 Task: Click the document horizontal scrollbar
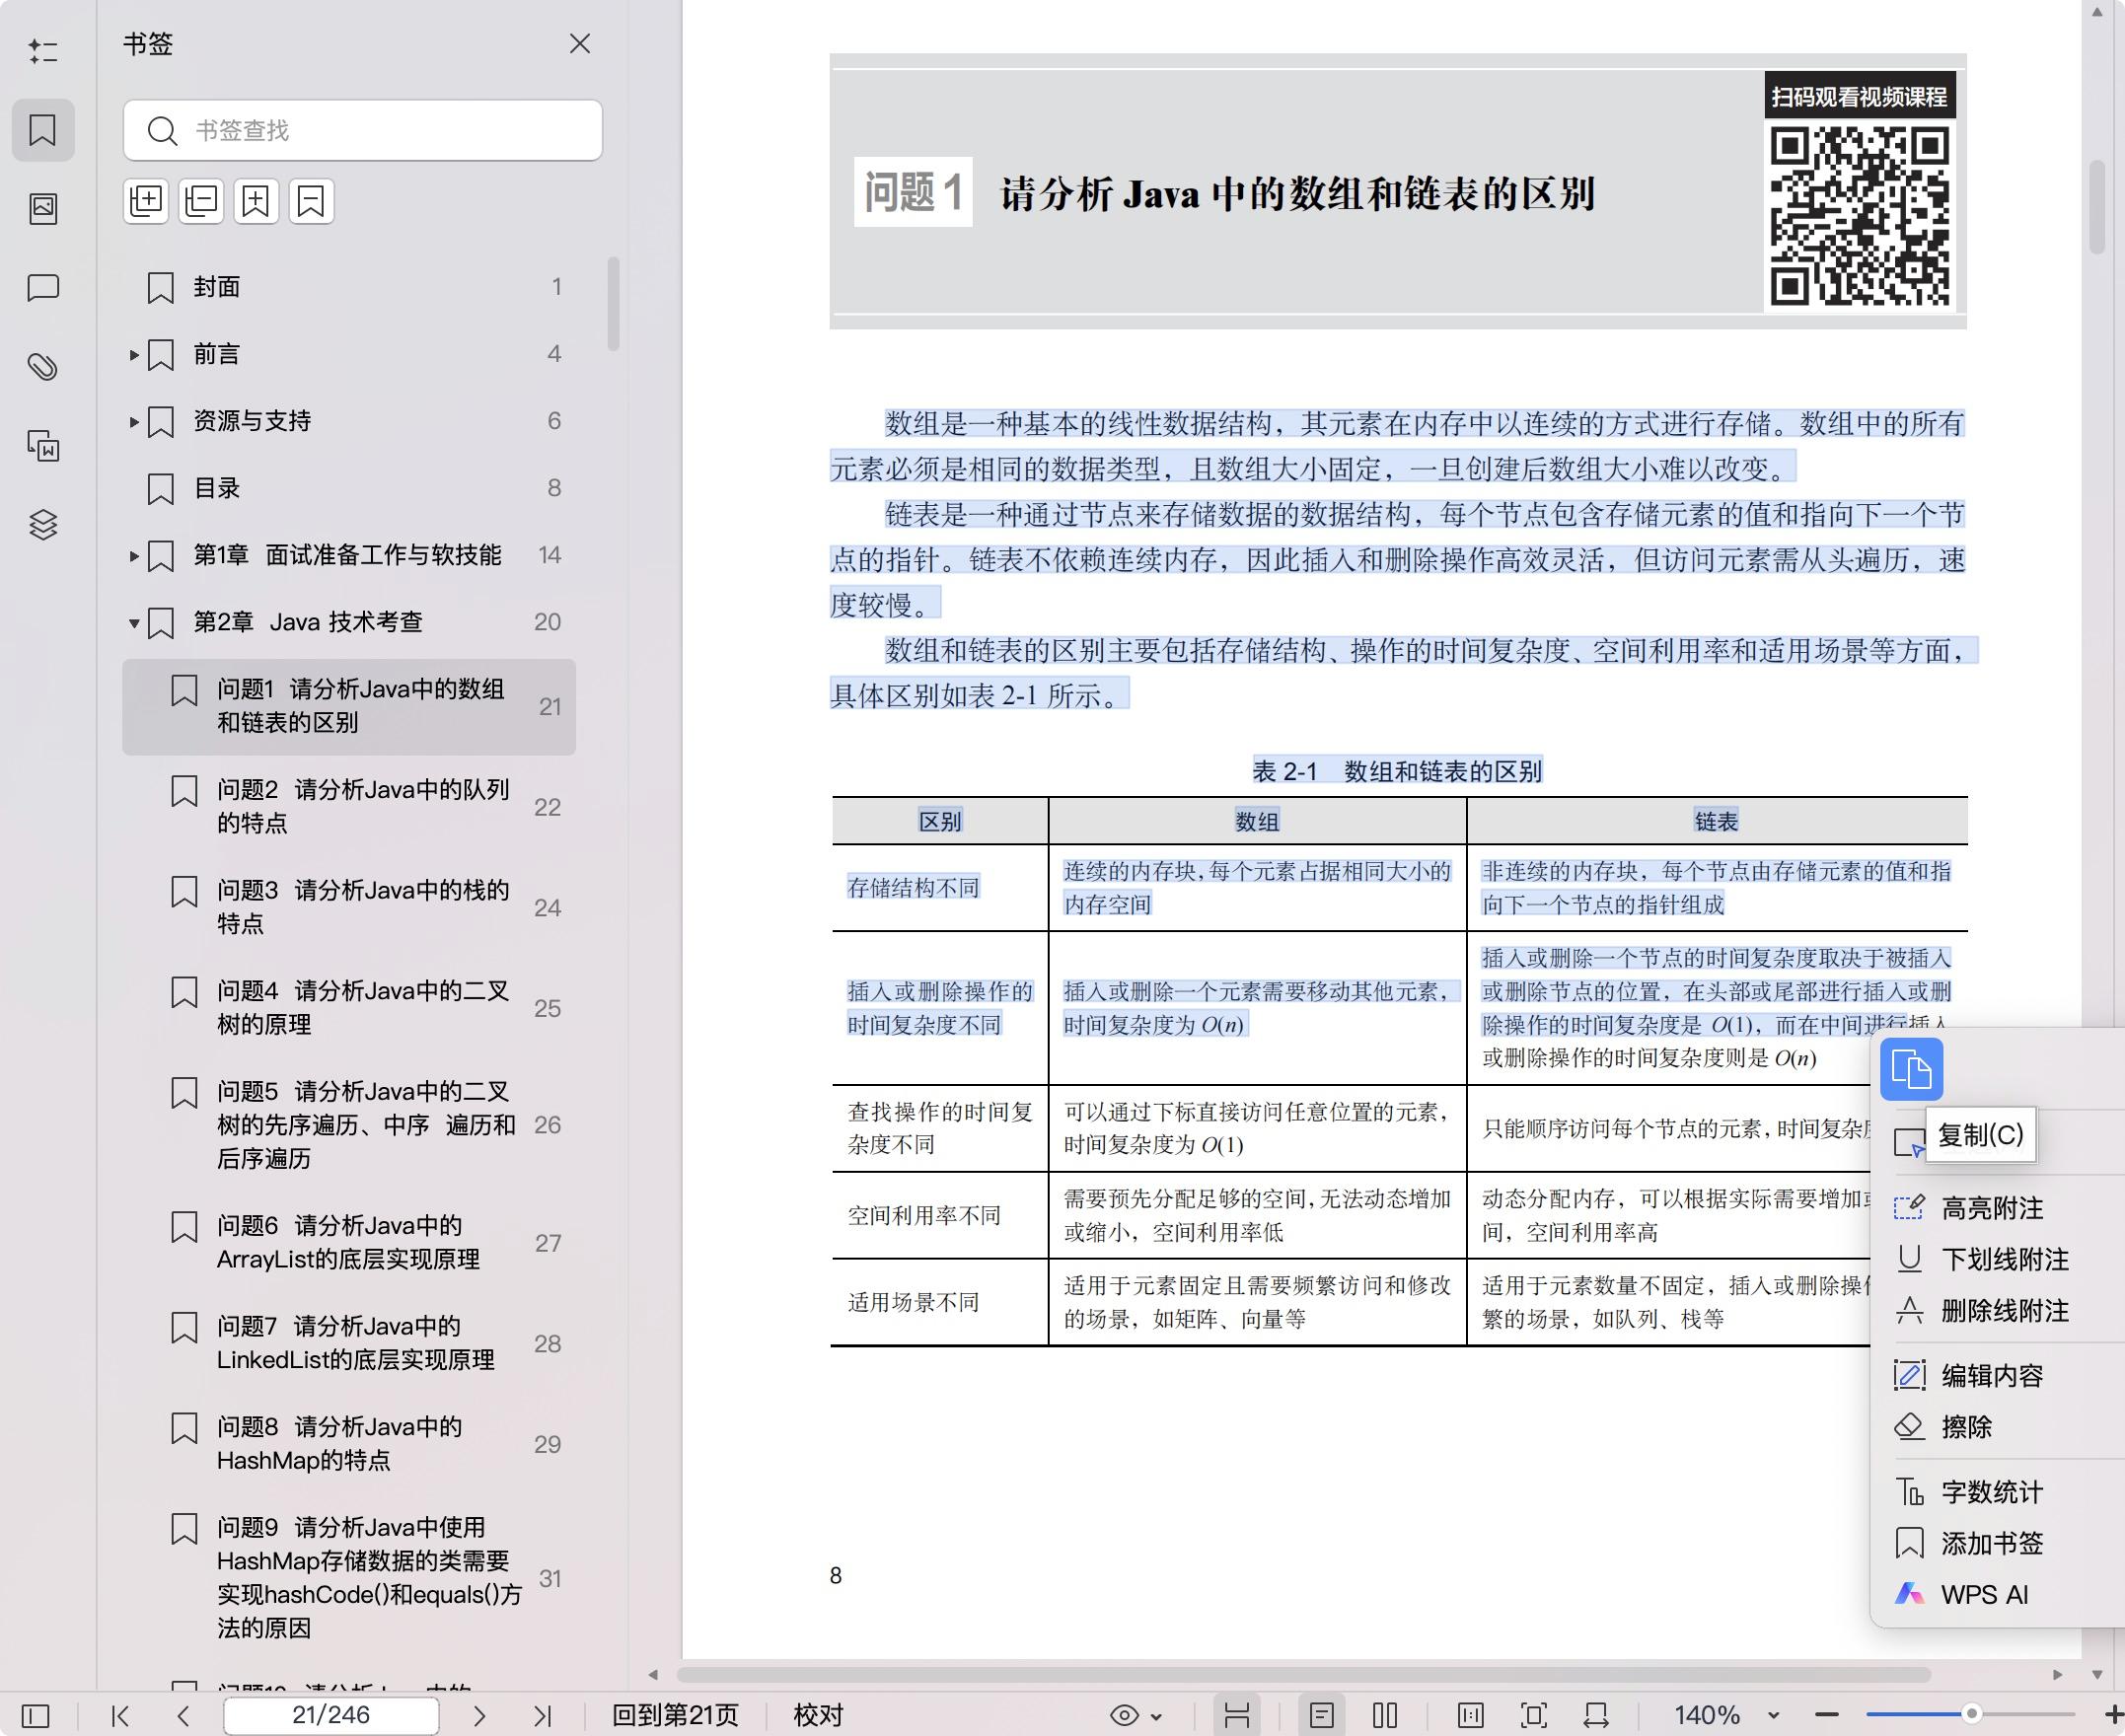[1303, 1674]
